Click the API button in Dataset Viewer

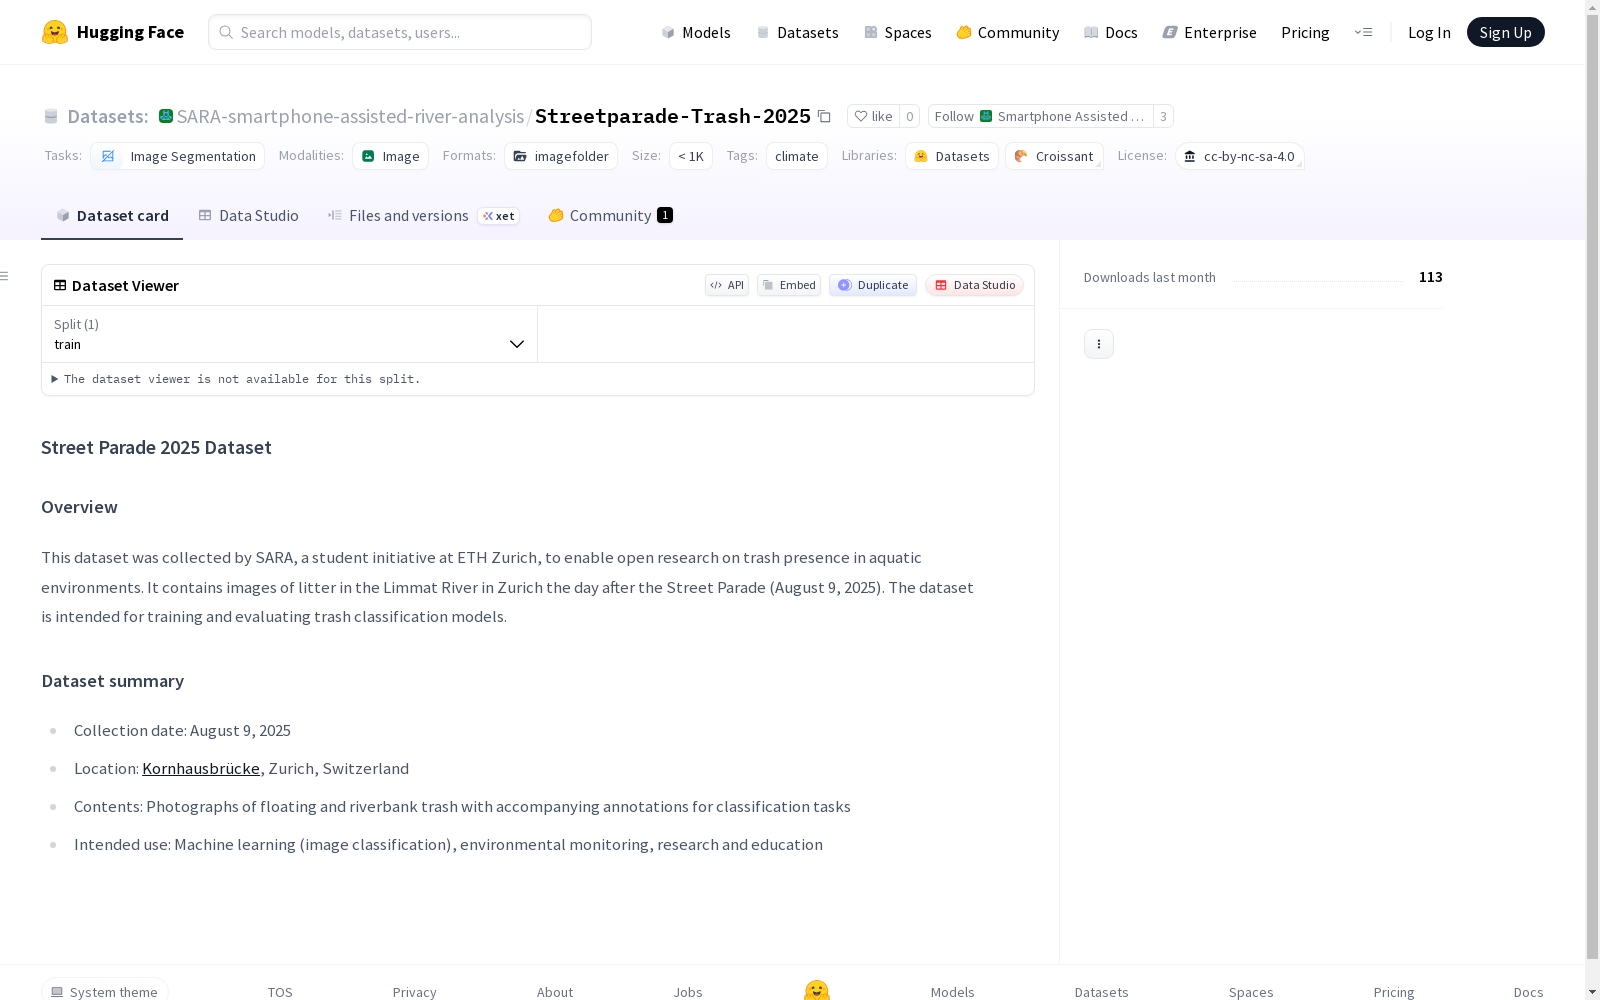tap(727, 285)
